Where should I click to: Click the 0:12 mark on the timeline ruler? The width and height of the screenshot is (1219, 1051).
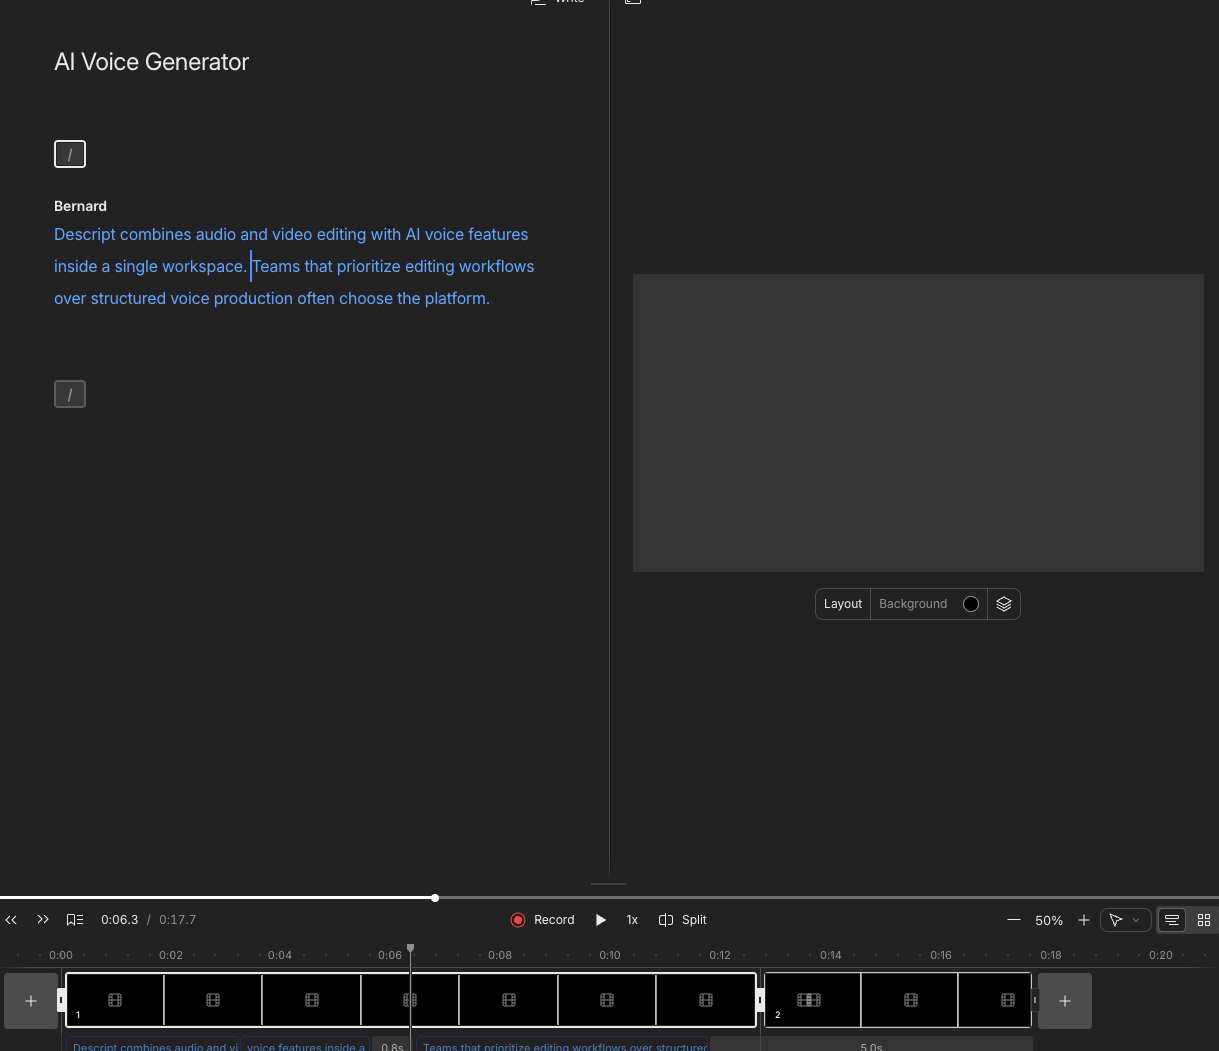click(x=720, y=955)
